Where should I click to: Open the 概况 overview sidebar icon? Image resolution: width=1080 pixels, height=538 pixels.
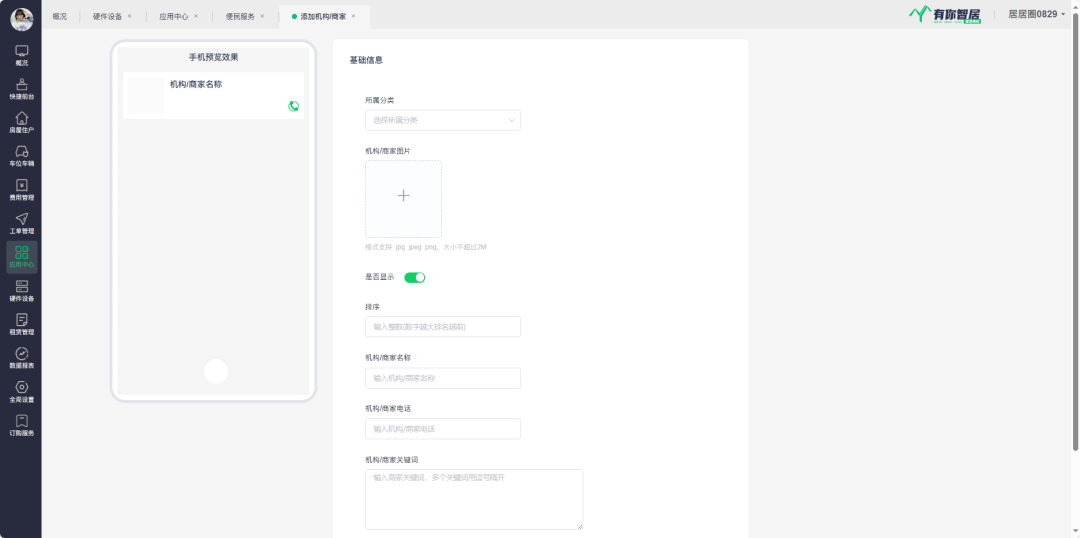[21, 54]
